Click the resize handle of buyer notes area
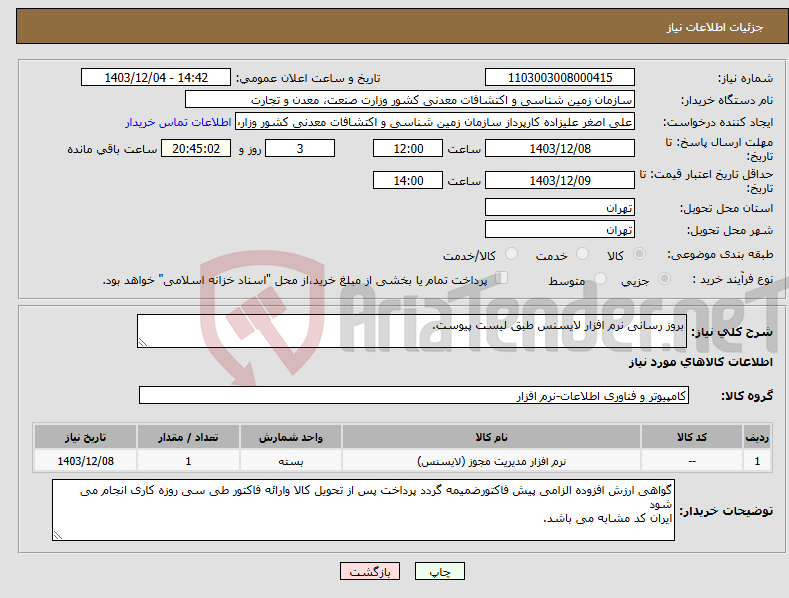 [x=58, y=536]
